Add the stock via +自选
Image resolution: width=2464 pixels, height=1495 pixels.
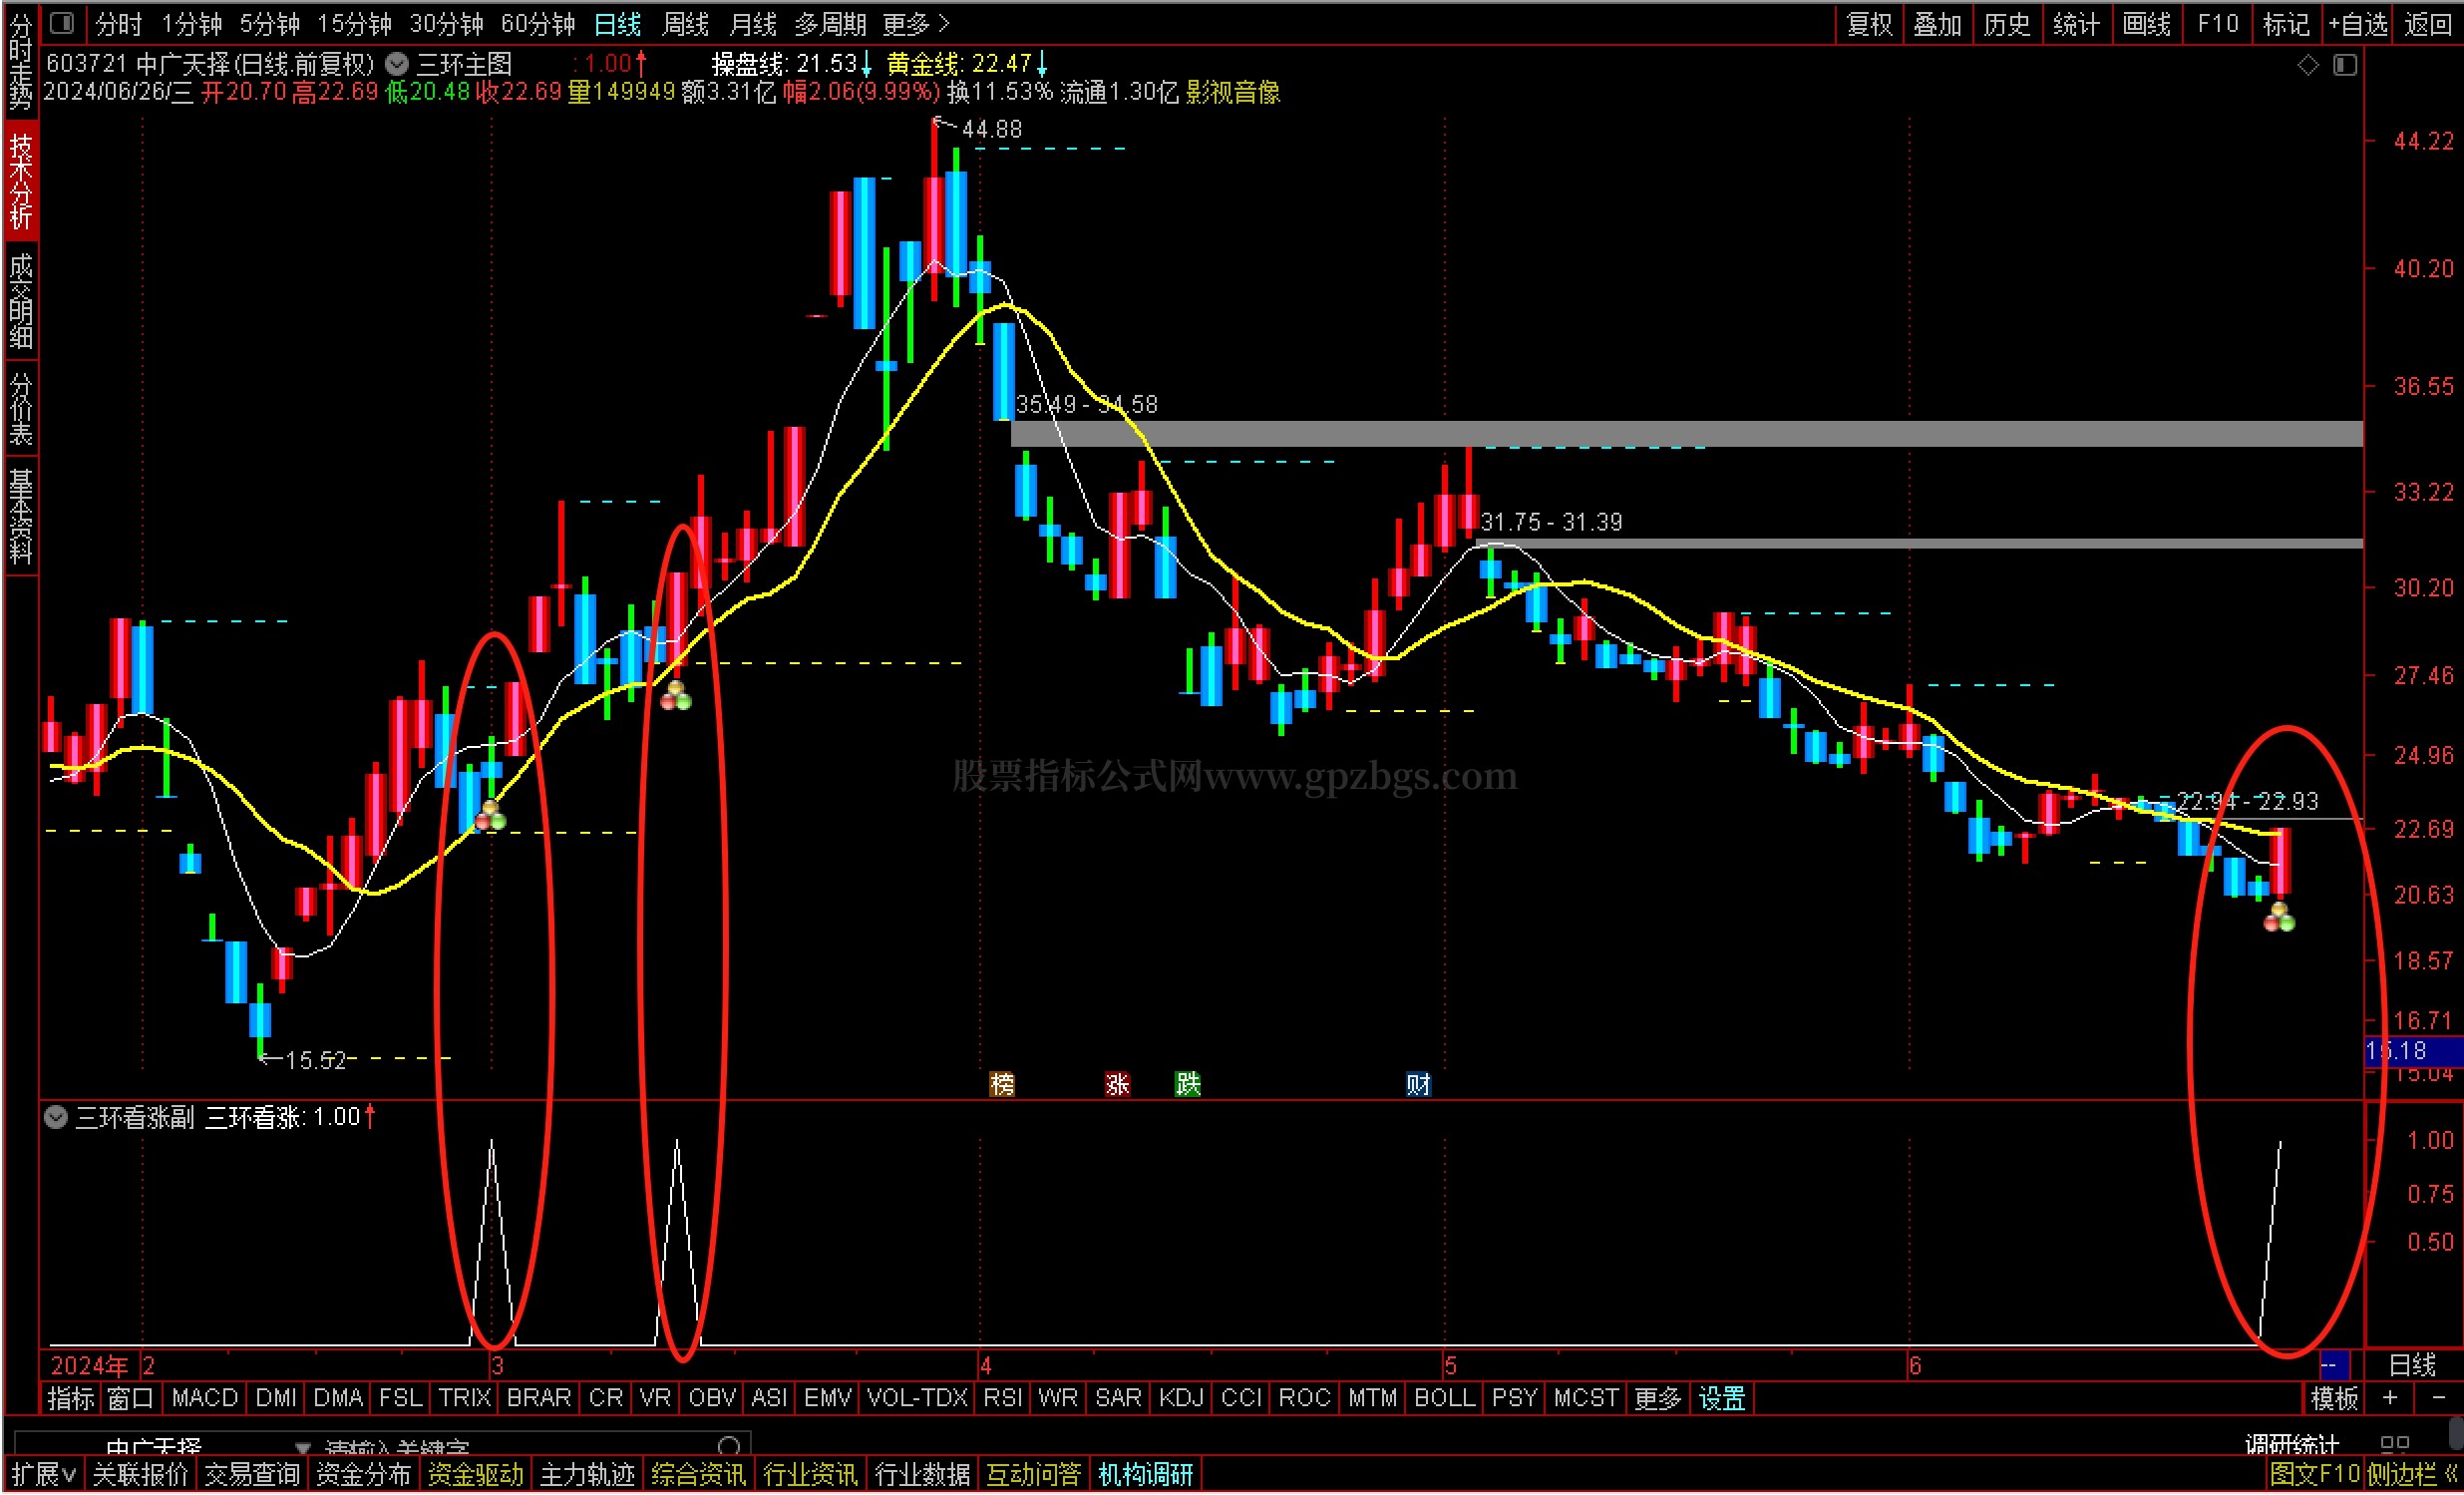click(2358, 23)
